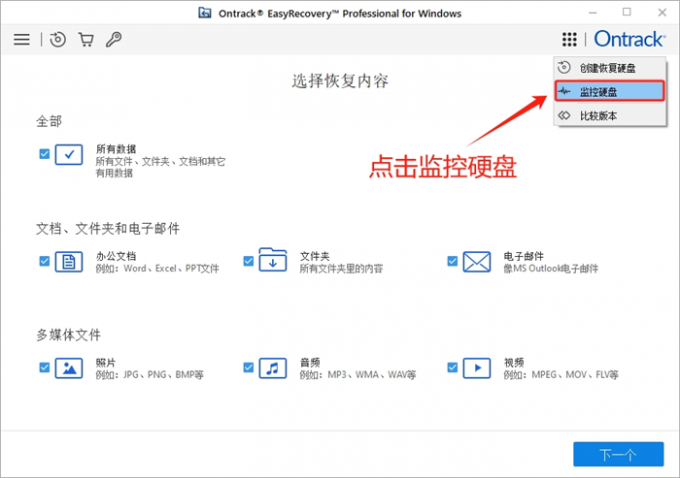Image resolution: width=680 pixels, height=478 pixels.
Task: Click the 所有数据 label
Action: 116,149
